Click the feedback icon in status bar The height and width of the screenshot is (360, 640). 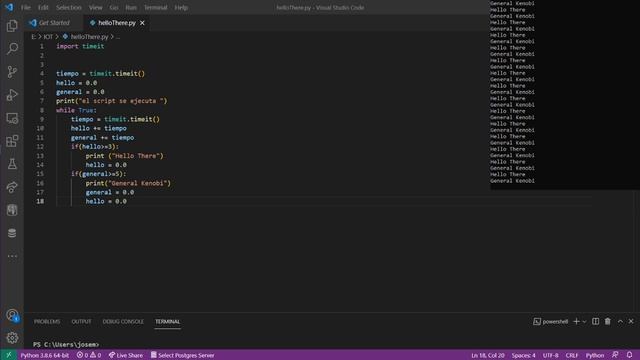[x=615, y=355]
